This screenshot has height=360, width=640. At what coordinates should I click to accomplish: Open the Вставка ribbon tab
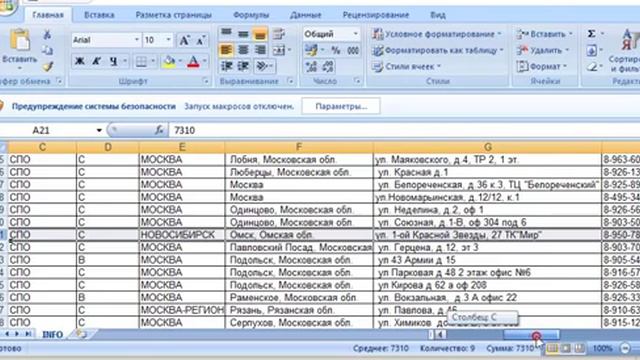click(99, 15)
